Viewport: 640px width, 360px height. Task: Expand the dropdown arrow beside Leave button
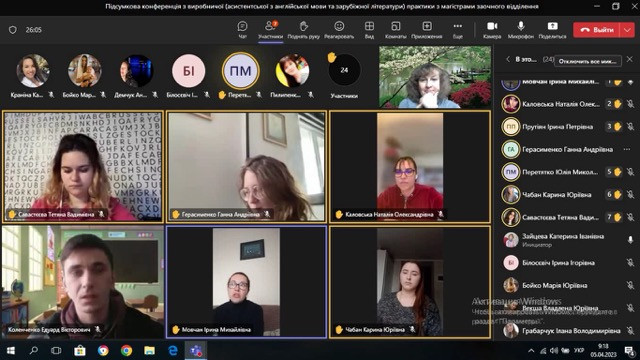[627, 30]
